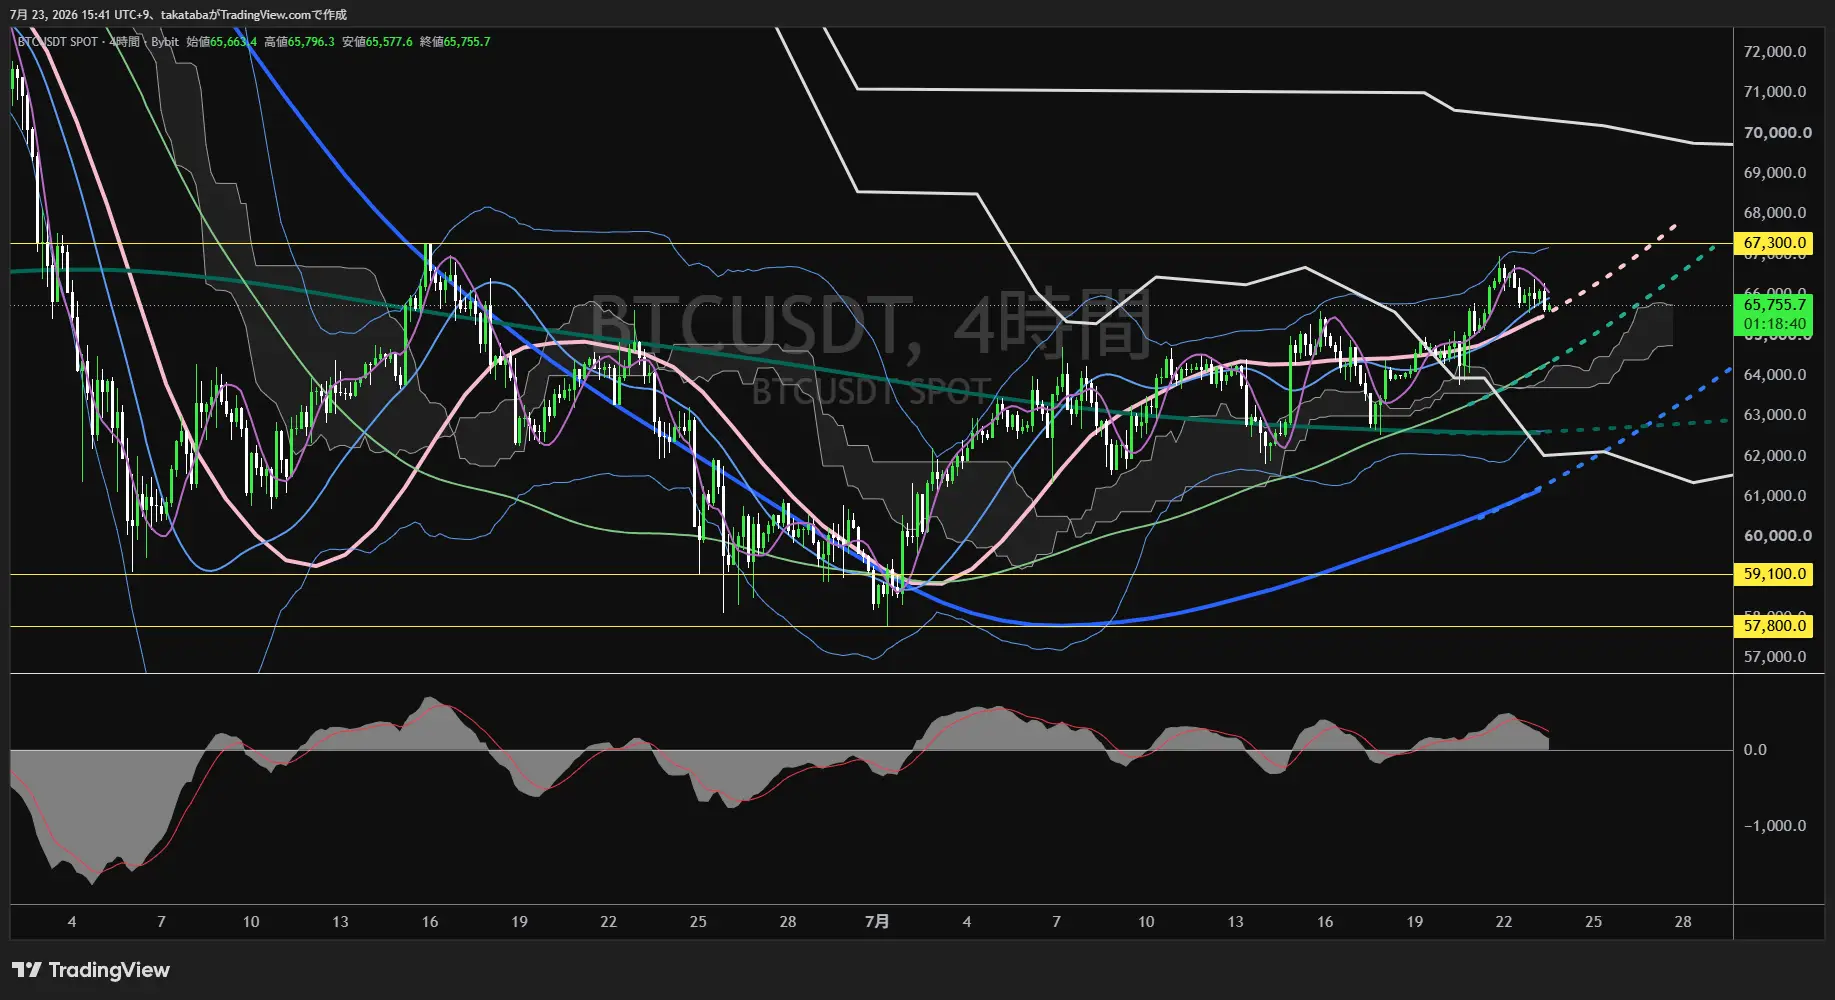Click the high value 65,796.3 in legend

[311, 42]
